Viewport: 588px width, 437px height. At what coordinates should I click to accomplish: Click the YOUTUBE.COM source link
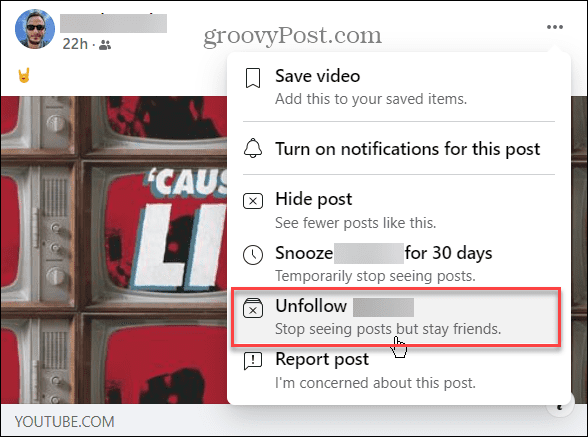pos(64,422)
